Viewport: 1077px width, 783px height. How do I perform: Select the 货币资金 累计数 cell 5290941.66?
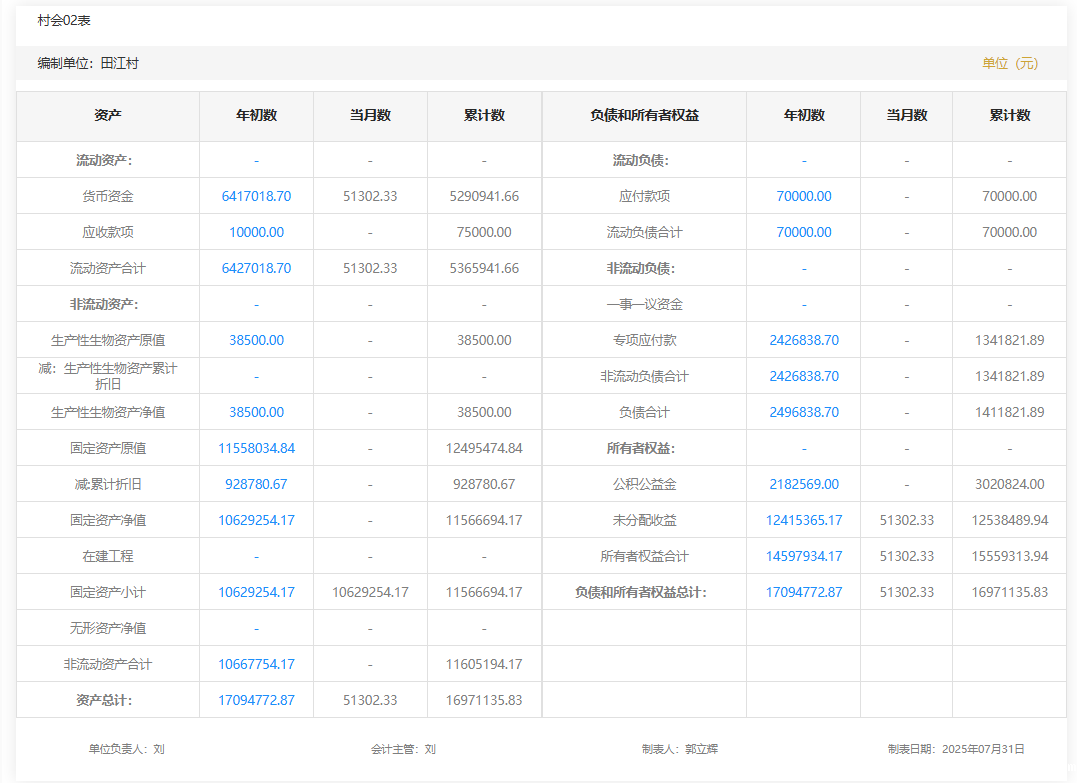(x=484, y=196)
